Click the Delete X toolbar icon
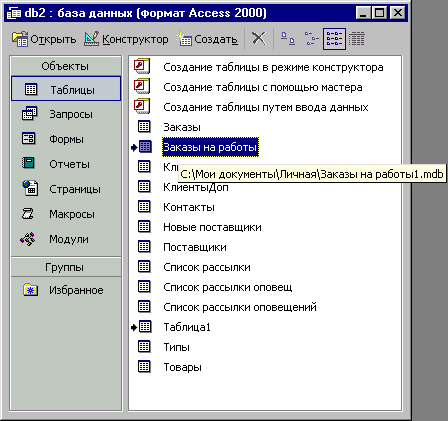The height and width of the screenshot is (421, 448). (x=259, y=39)
